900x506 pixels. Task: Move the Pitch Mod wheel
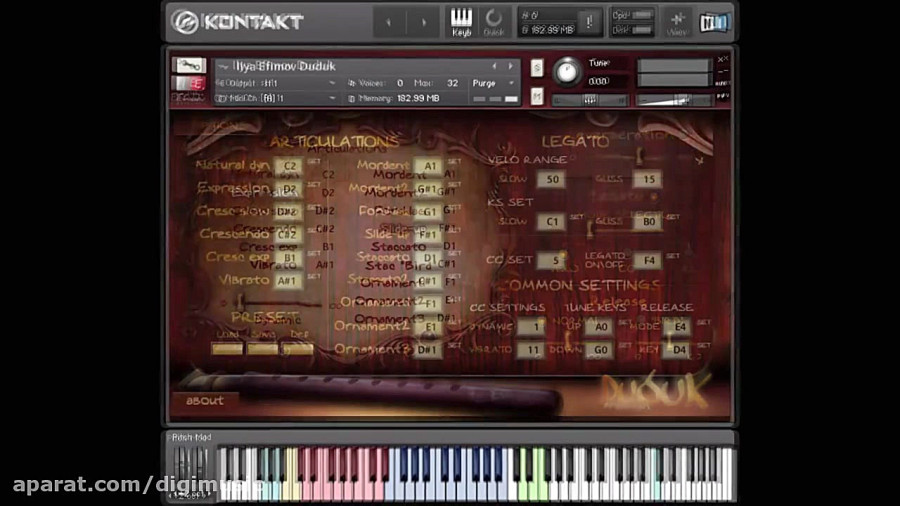[x=192, y=465]
